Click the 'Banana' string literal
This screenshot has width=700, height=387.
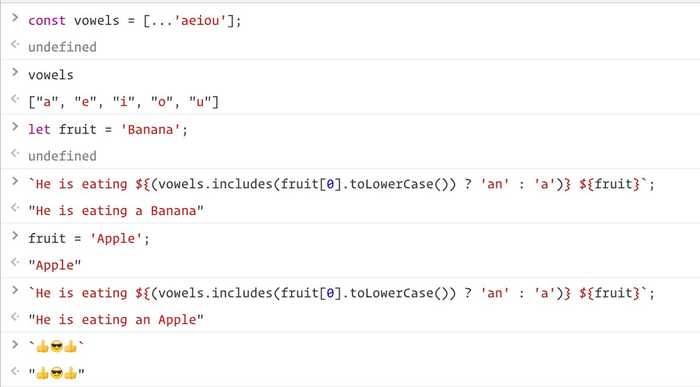pos(150,129)
